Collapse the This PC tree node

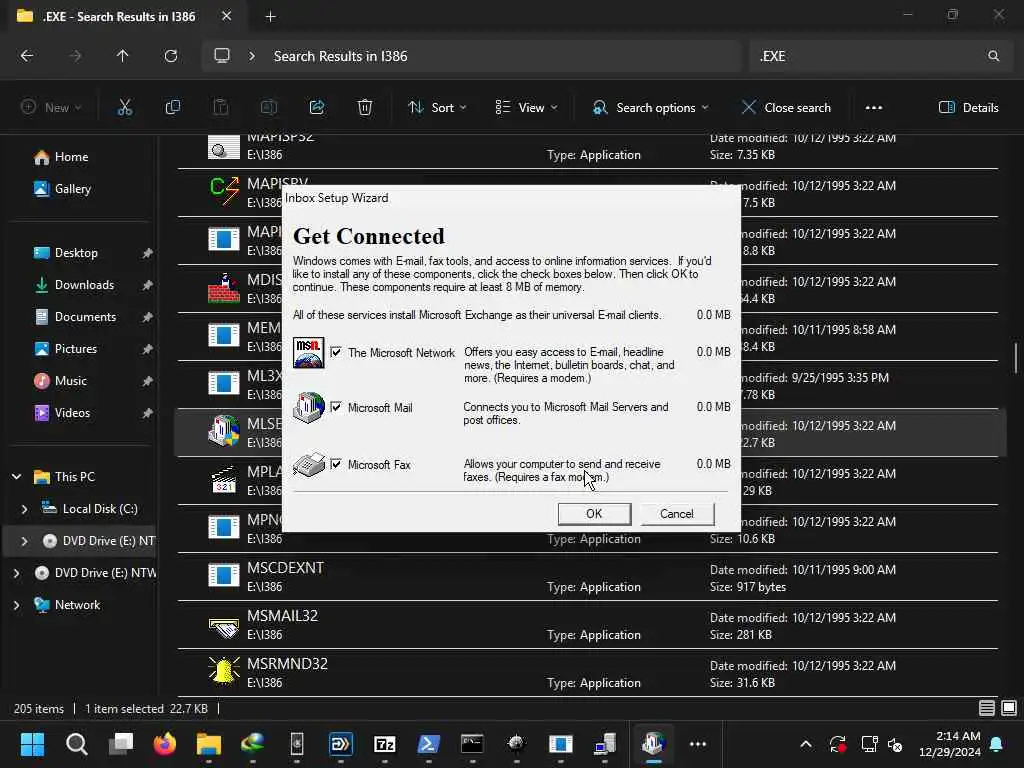(x=17, y=477)
